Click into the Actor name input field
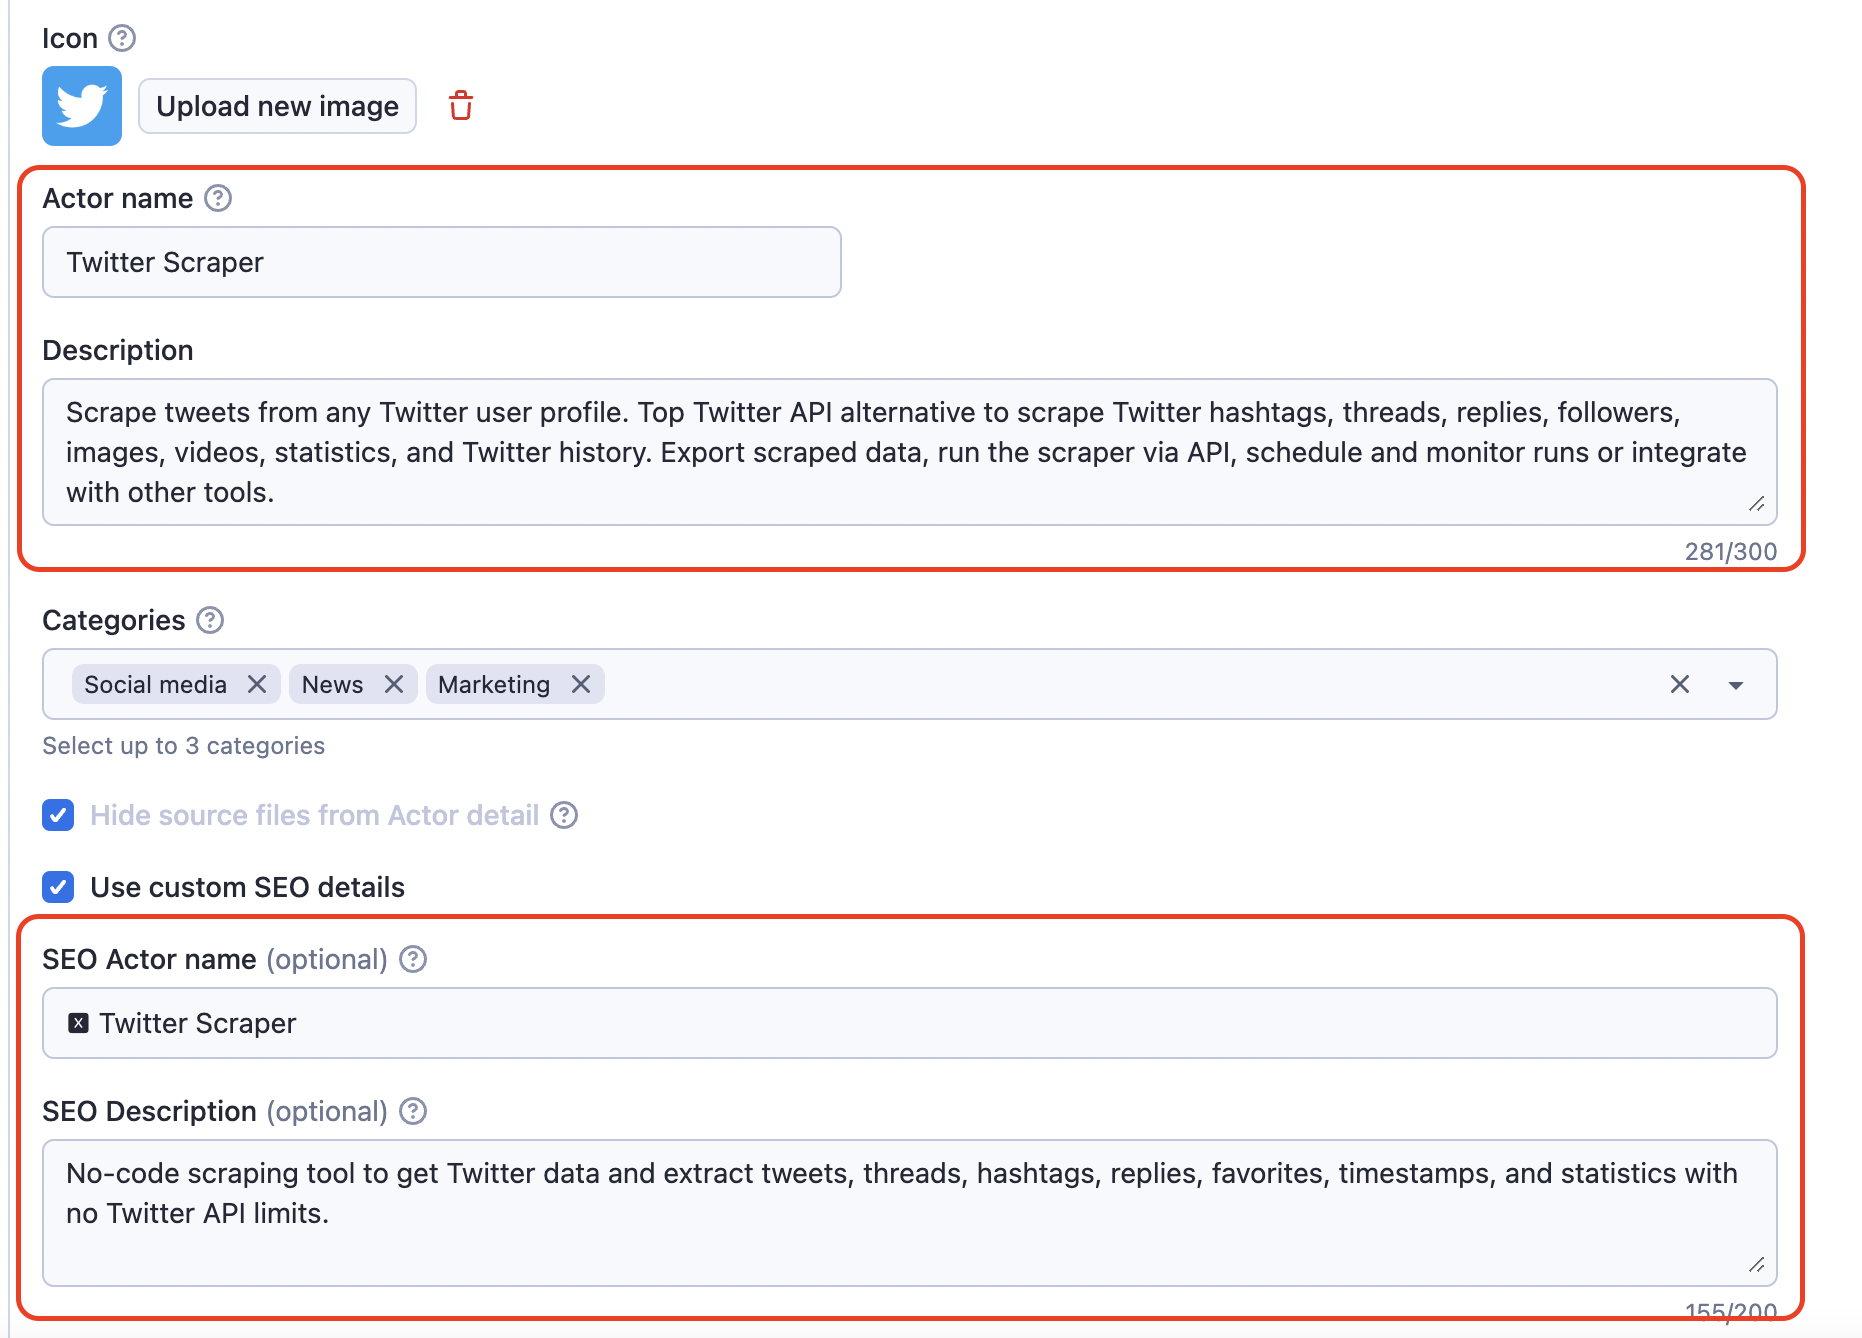The image size is (1862, 1338). (441, 262)
